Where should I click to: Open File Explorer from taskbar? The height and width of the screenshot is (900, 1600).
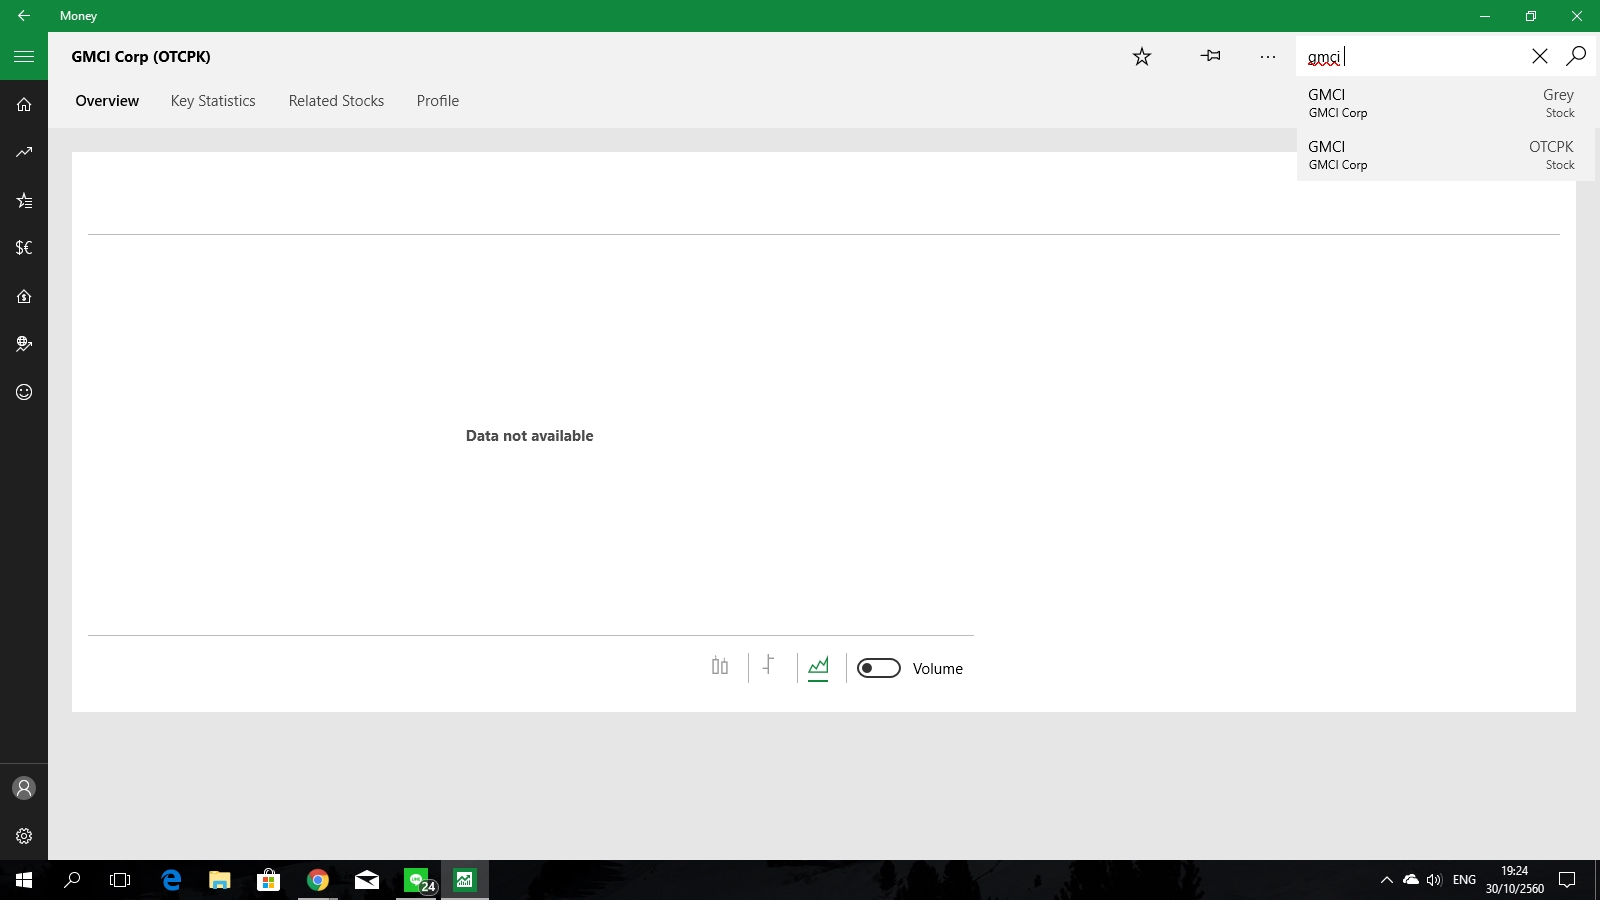[x=220, y=880]
